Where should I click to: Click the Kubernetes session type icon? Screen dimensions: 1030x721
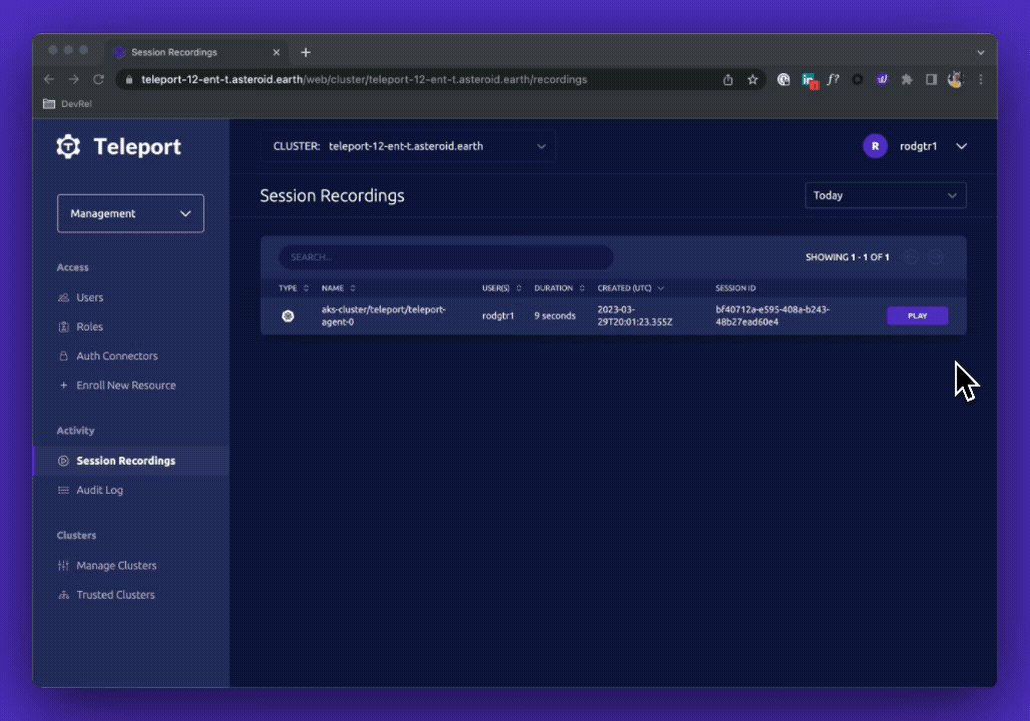tap(288, 316)
